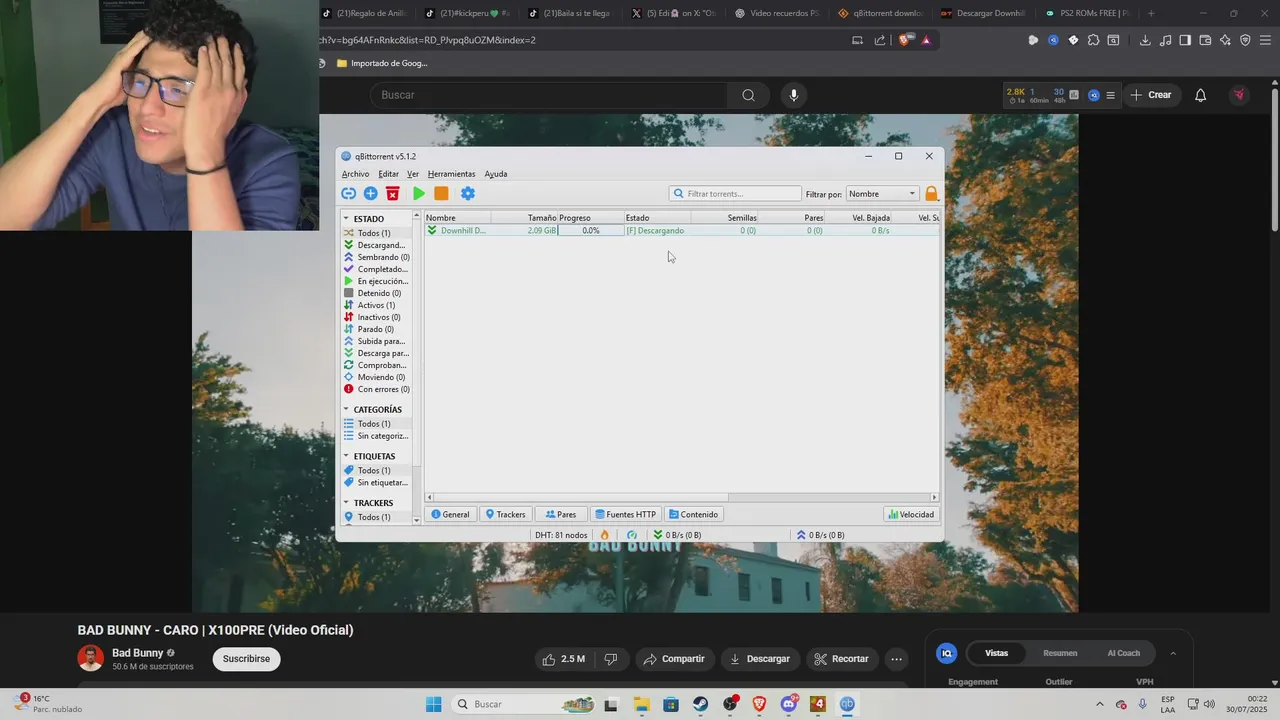The image size is (1280, 720).
Task: Click sidebar scroll down arrow in qBittorrent
Action: pos(417,521)
